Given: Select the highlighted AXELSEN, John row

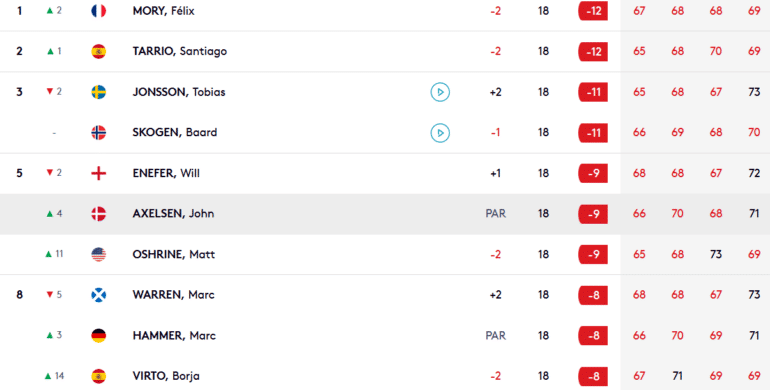Looking at the screenshot, I should 385,214.
